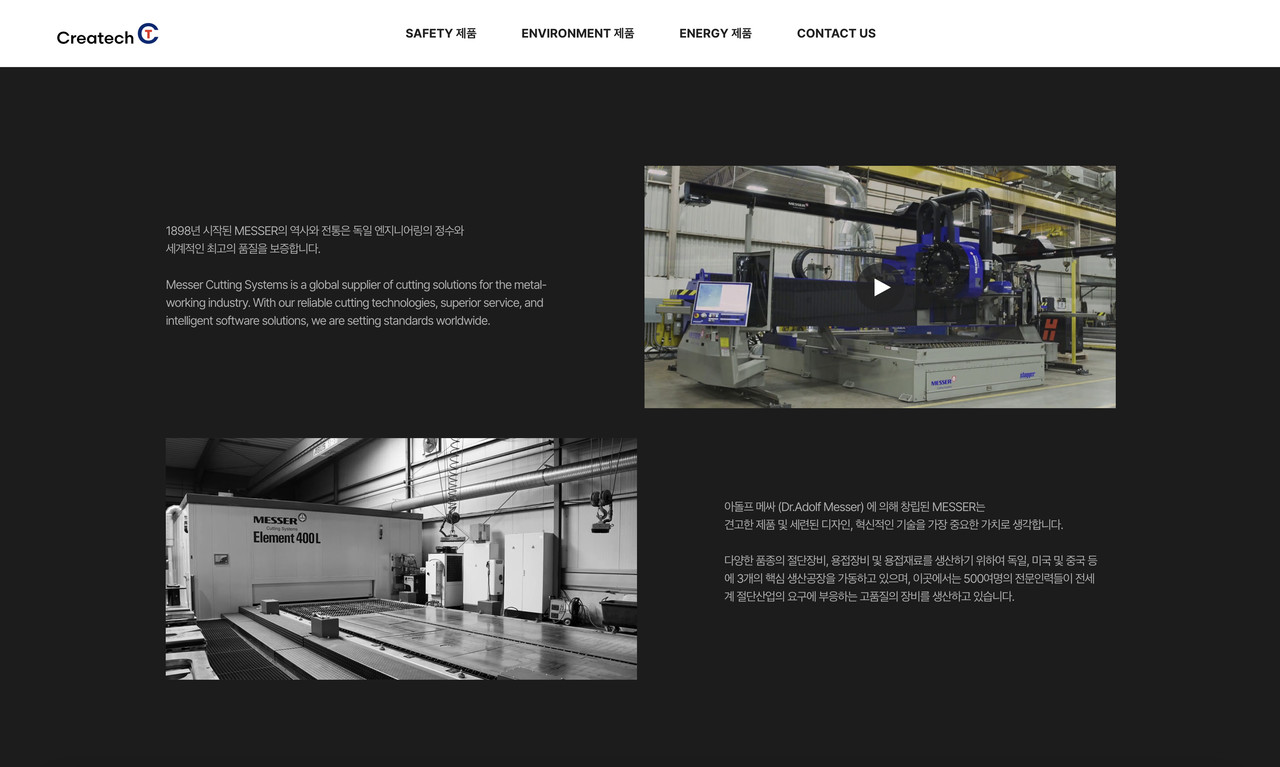Go to CONTACT US page
The width and height of the screenshot is (1280, 767).
[836, 33]
